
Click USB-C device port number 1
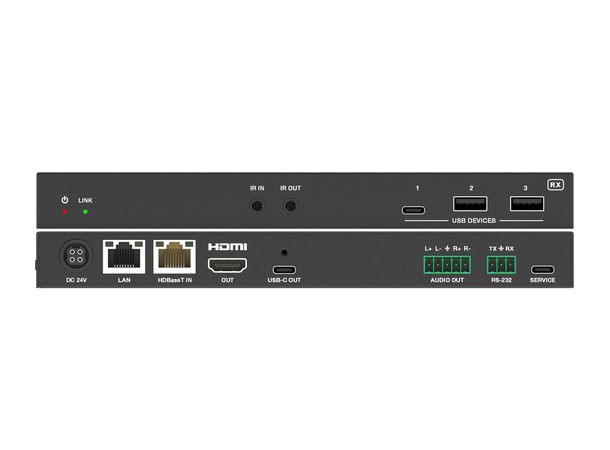[x=413, y=210]
